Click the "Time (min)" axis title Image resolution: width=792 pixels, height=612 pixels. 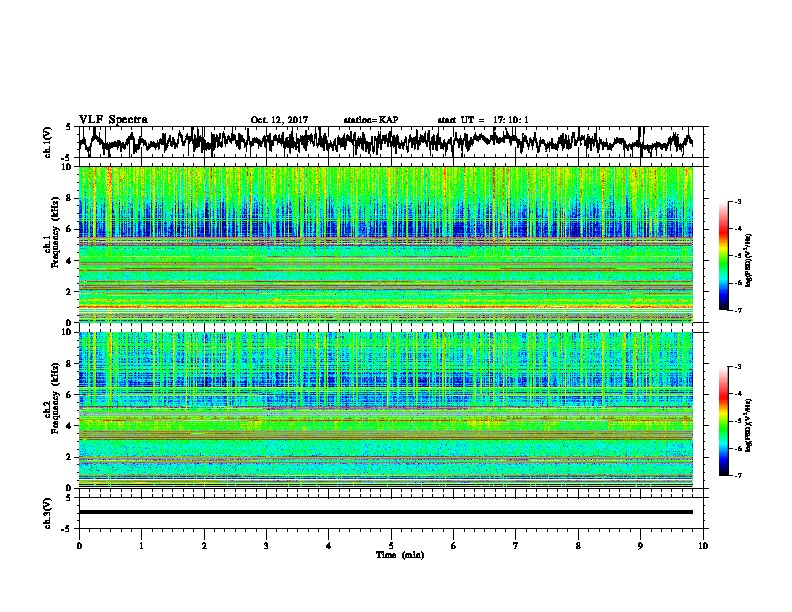point(400,555)
